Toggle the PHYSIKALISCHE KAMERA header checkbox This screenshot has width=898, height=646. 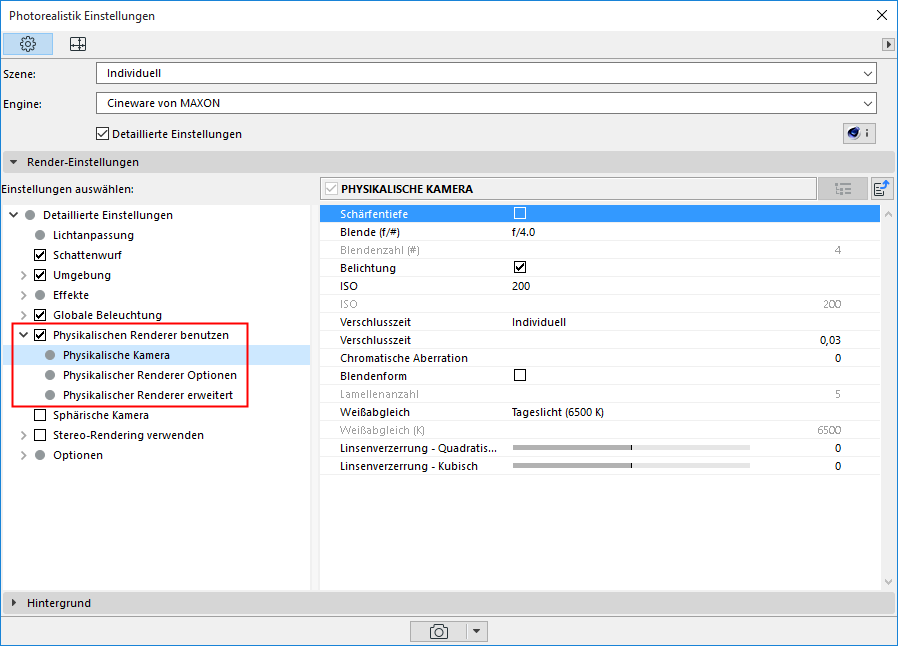tap(332, 188)
